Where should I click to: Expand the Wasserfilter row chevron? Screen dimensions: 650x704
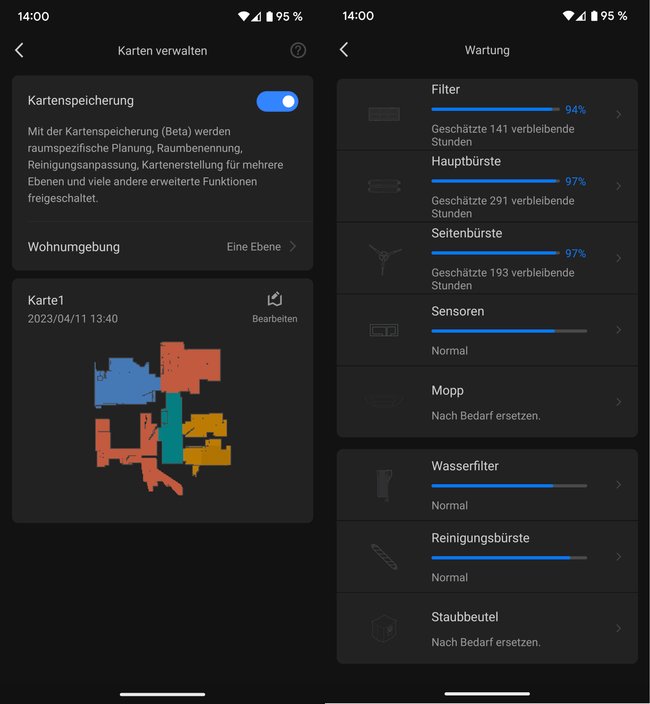click(x=619, y=484)
